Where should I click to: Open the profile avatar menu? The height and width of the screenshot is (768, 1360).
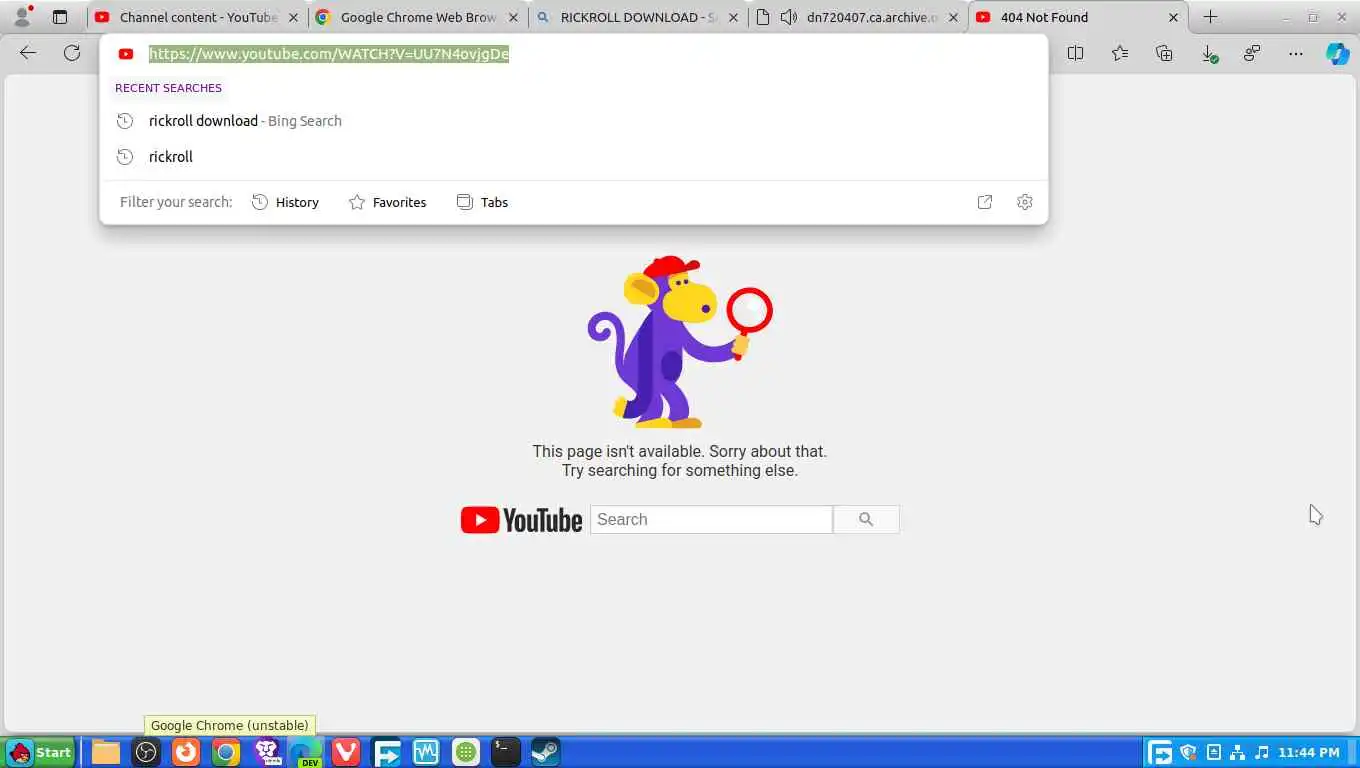pos(21,17)
